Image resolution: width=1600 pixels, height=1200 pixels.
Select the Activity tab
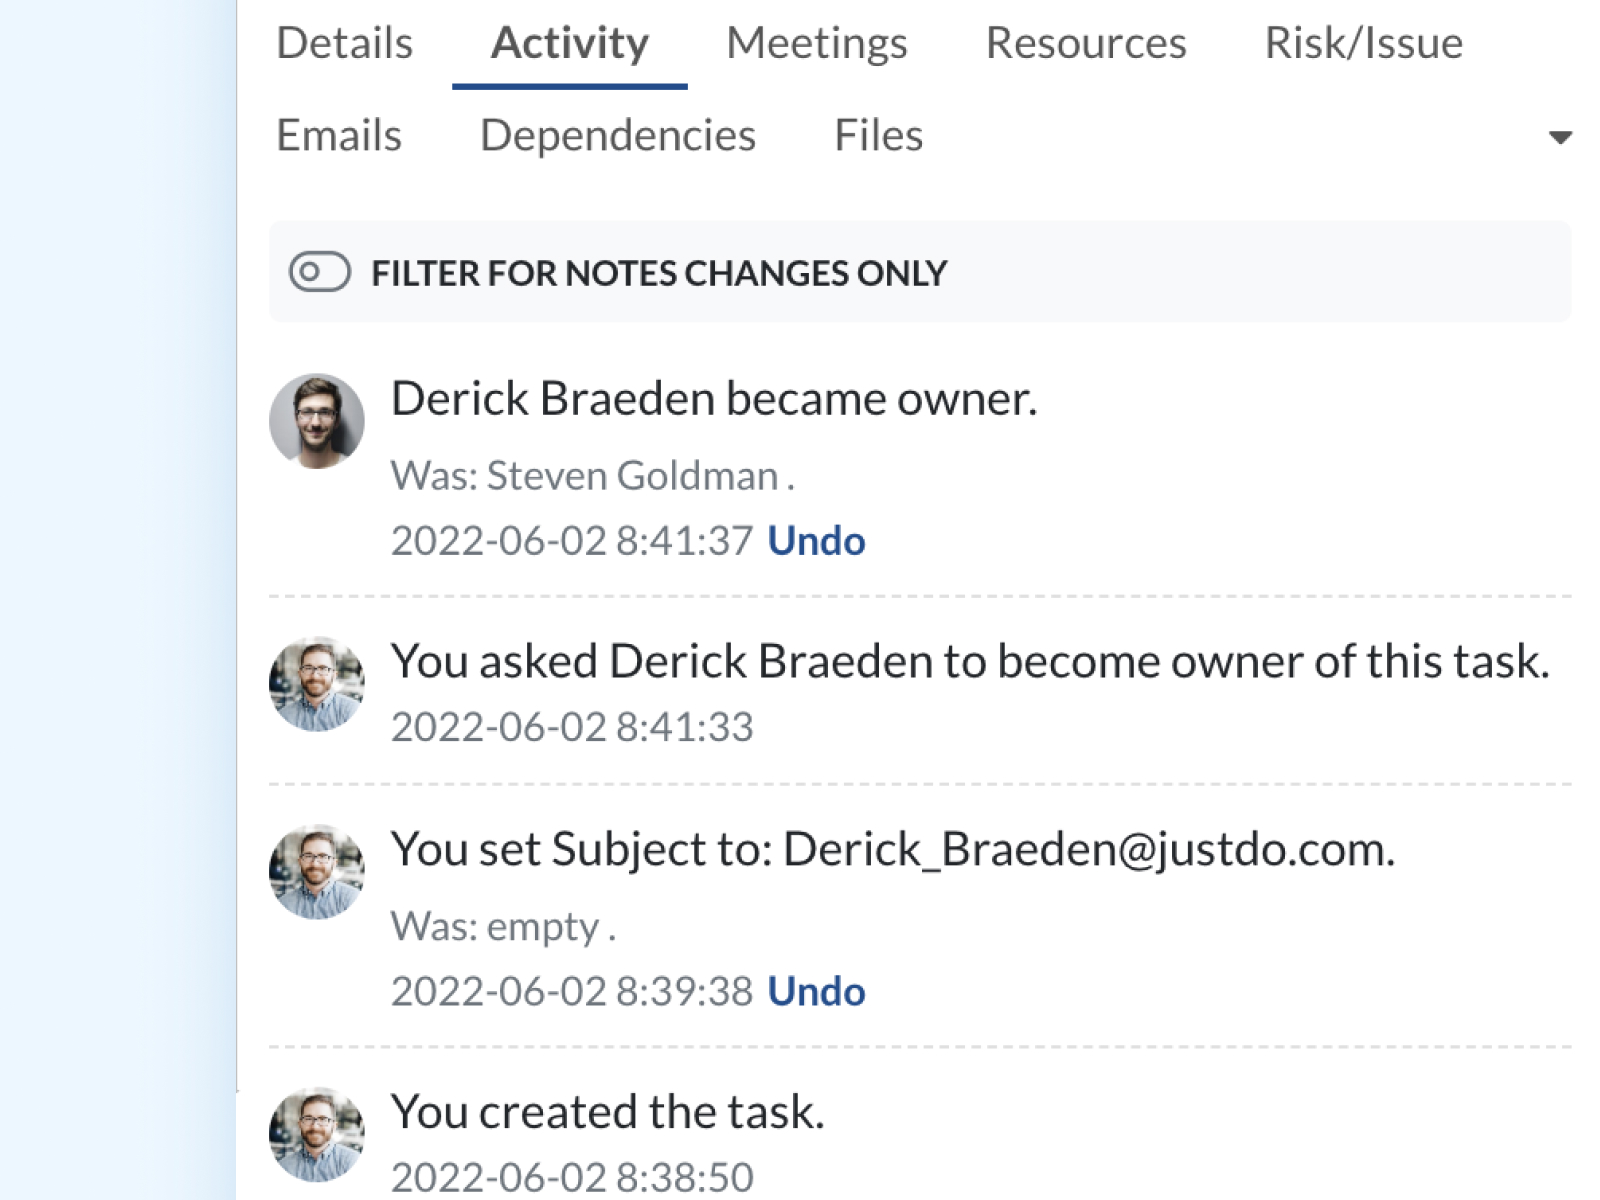pyautogui.click(x=569, y=43)
